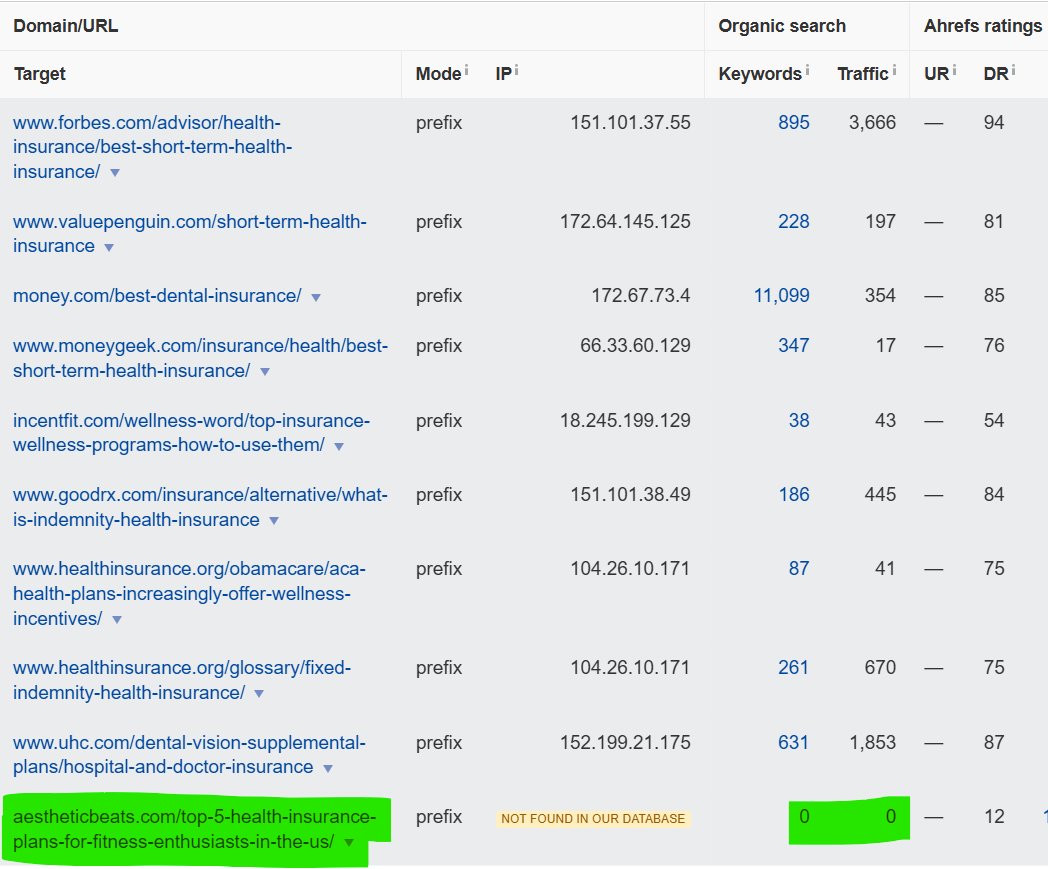This screenshot has height=869, width=1048.
Task: Select IP address 18.245.199.129
Action: pos(625,420)
